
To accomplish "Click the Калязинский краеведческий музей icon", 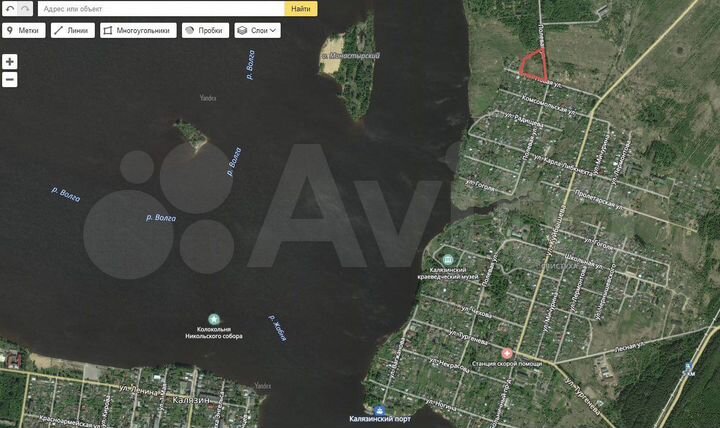I will click(x=448, y=260).
